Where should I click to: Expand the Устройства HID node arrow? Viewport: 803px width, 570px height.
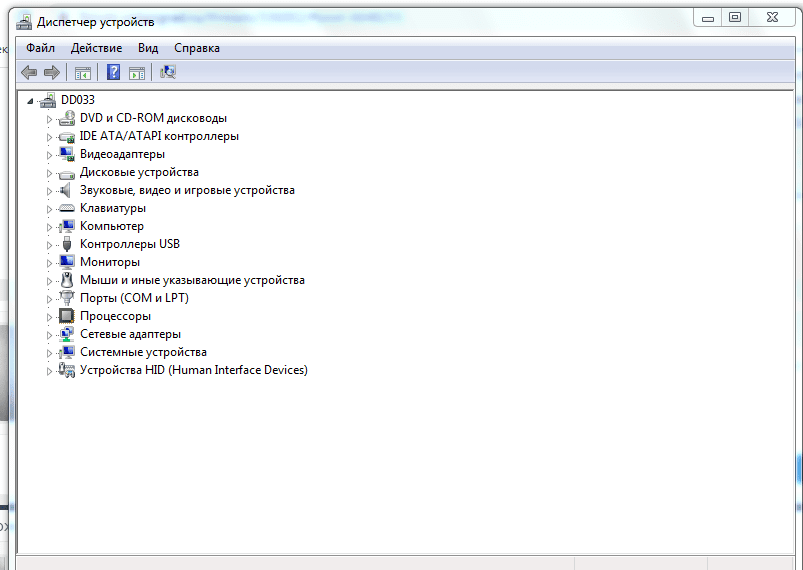coord(49,371)
